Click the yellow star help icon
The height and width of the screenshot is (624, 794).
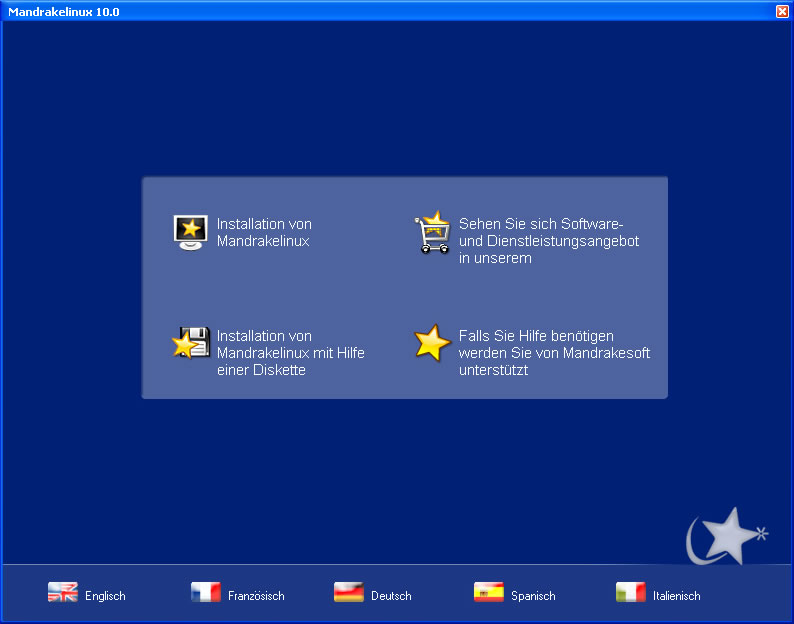pyautogui.click(x=432, y=343)
